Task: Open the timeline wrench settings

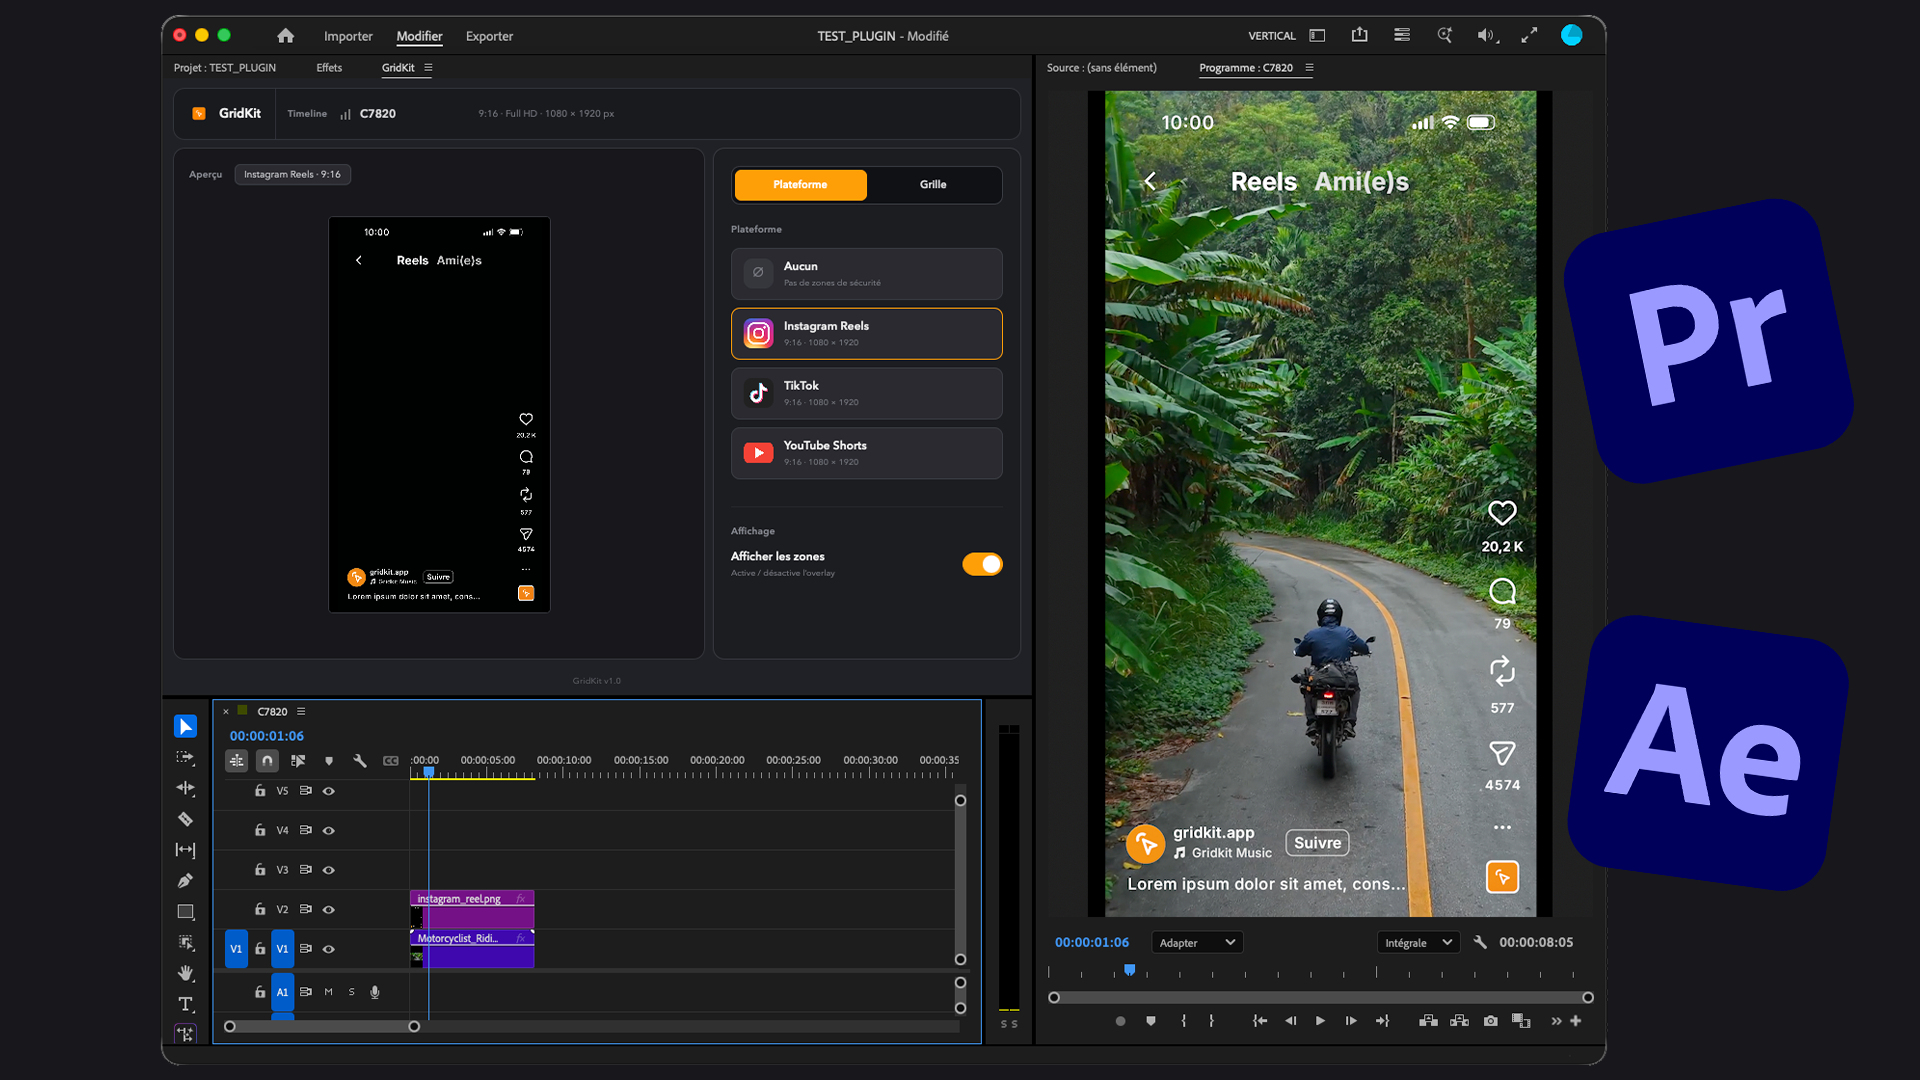Action: click(360, 761)
